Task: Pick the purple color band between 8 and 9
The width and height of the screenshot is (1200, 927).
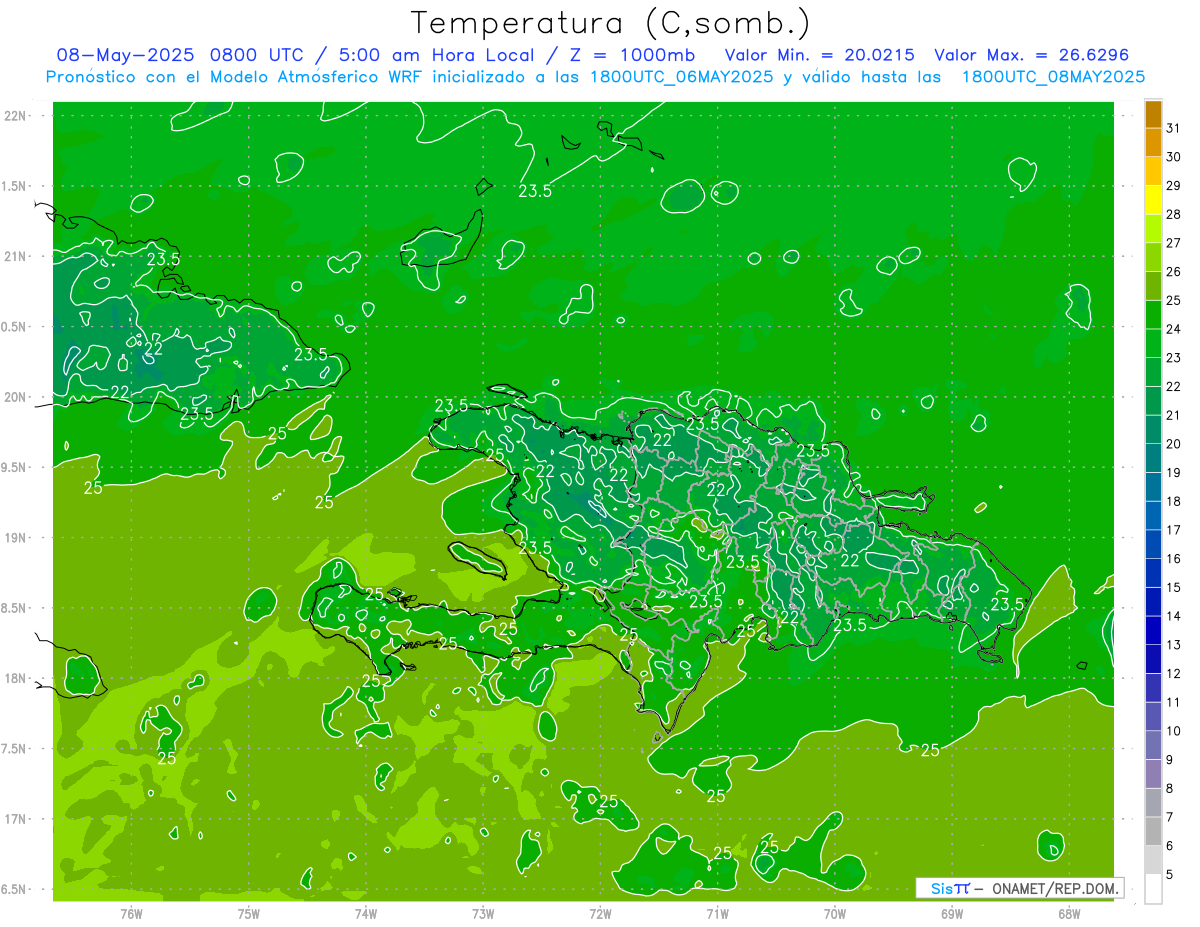Action: [1153, 774]
